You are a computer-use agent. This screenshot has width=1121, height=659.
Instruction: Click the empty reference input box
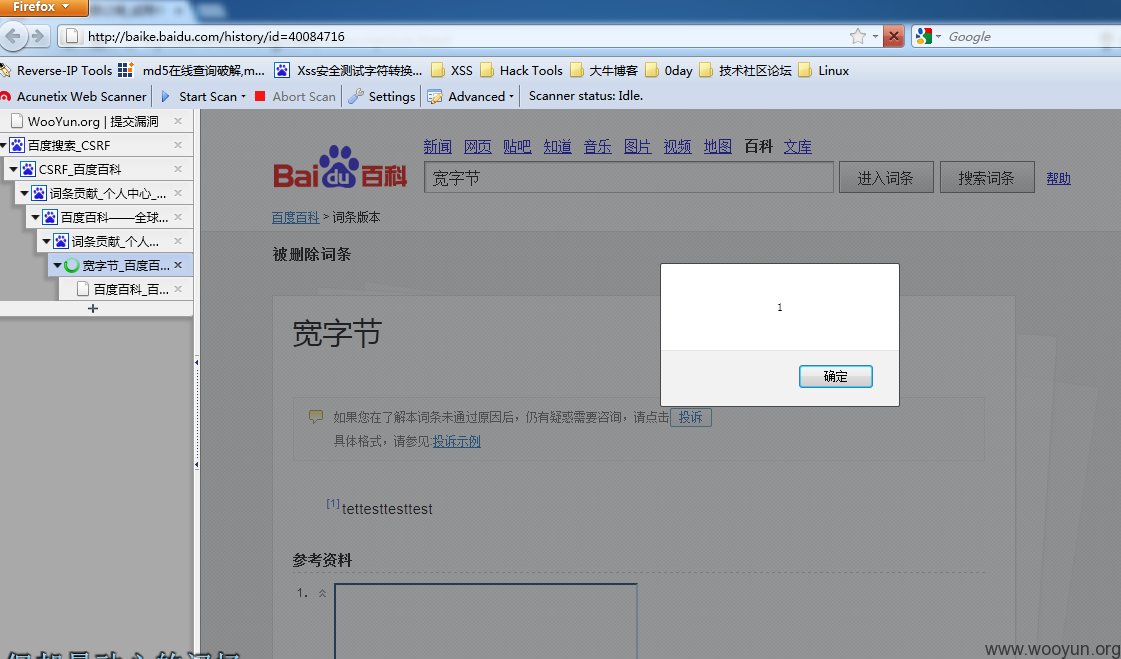[x=485, y=620]
